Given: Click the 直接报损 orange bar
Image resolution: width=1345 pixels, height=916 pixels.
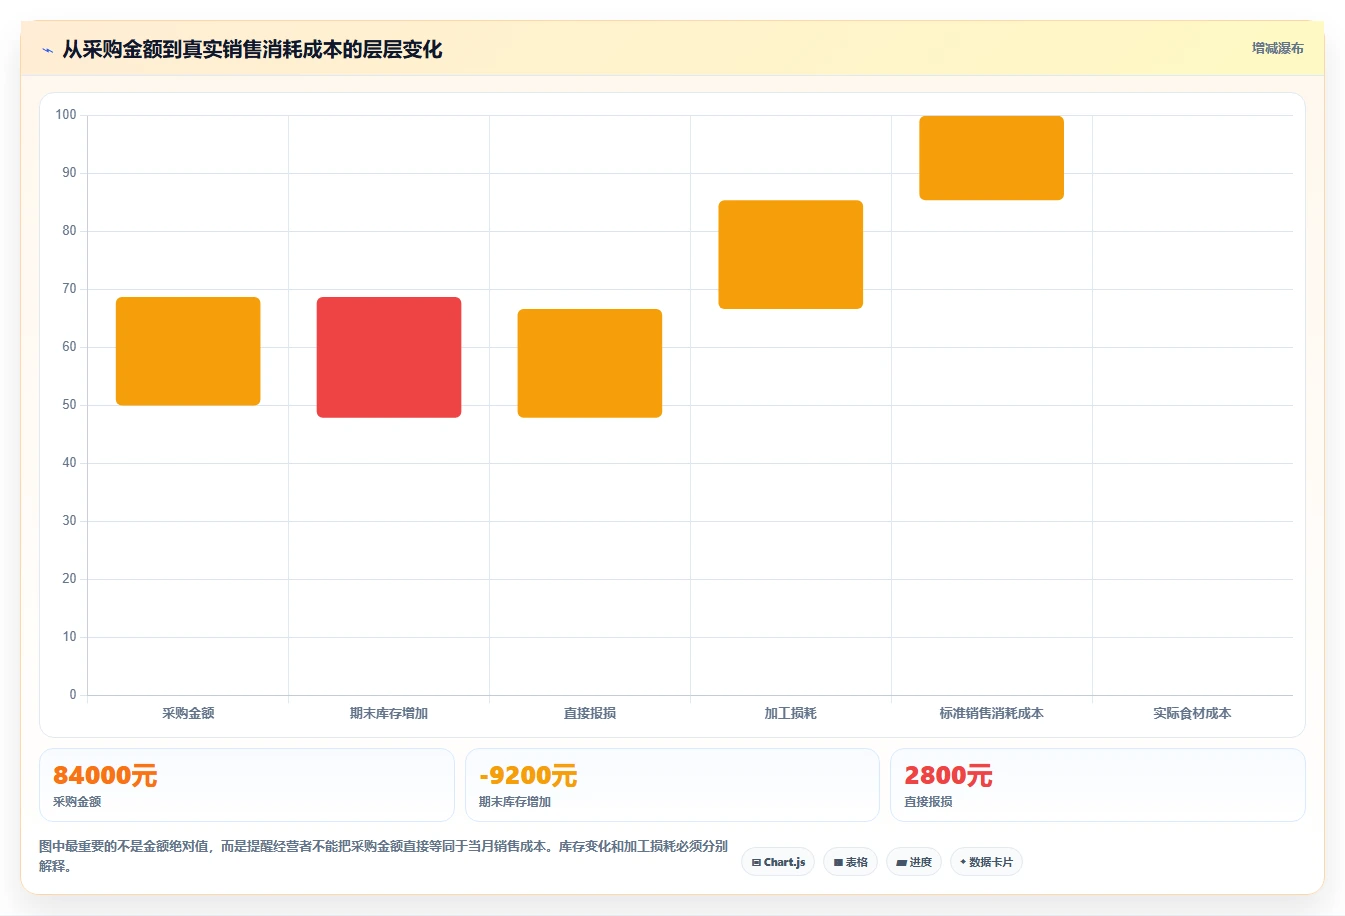Looking at the screenshot, I should pyautogui.click(x=590, y=363).
